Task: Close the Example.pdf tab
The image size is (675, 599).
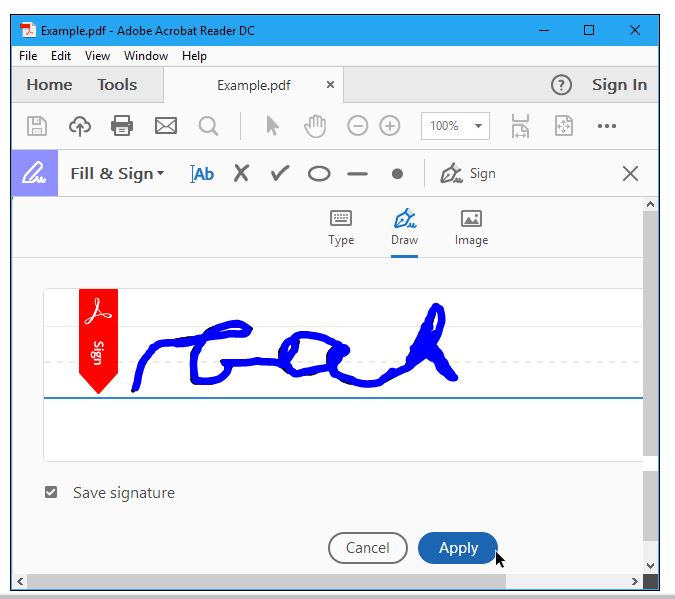Action: click(x=330, y=85)
